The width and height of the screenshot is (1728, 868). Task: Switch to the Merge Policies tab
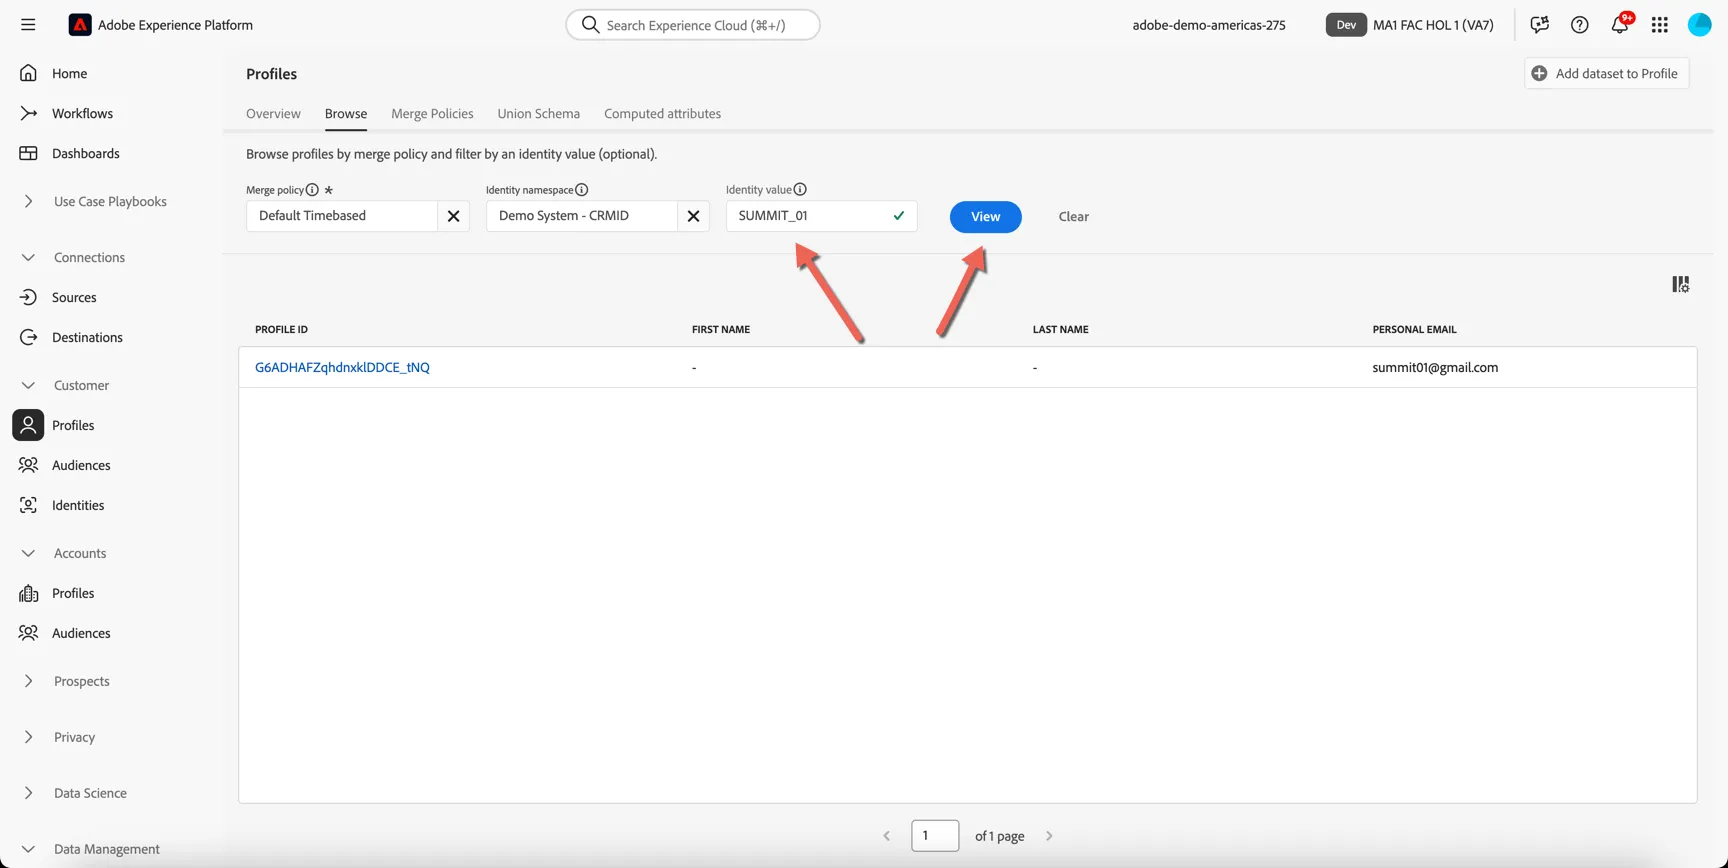[432, 114]
